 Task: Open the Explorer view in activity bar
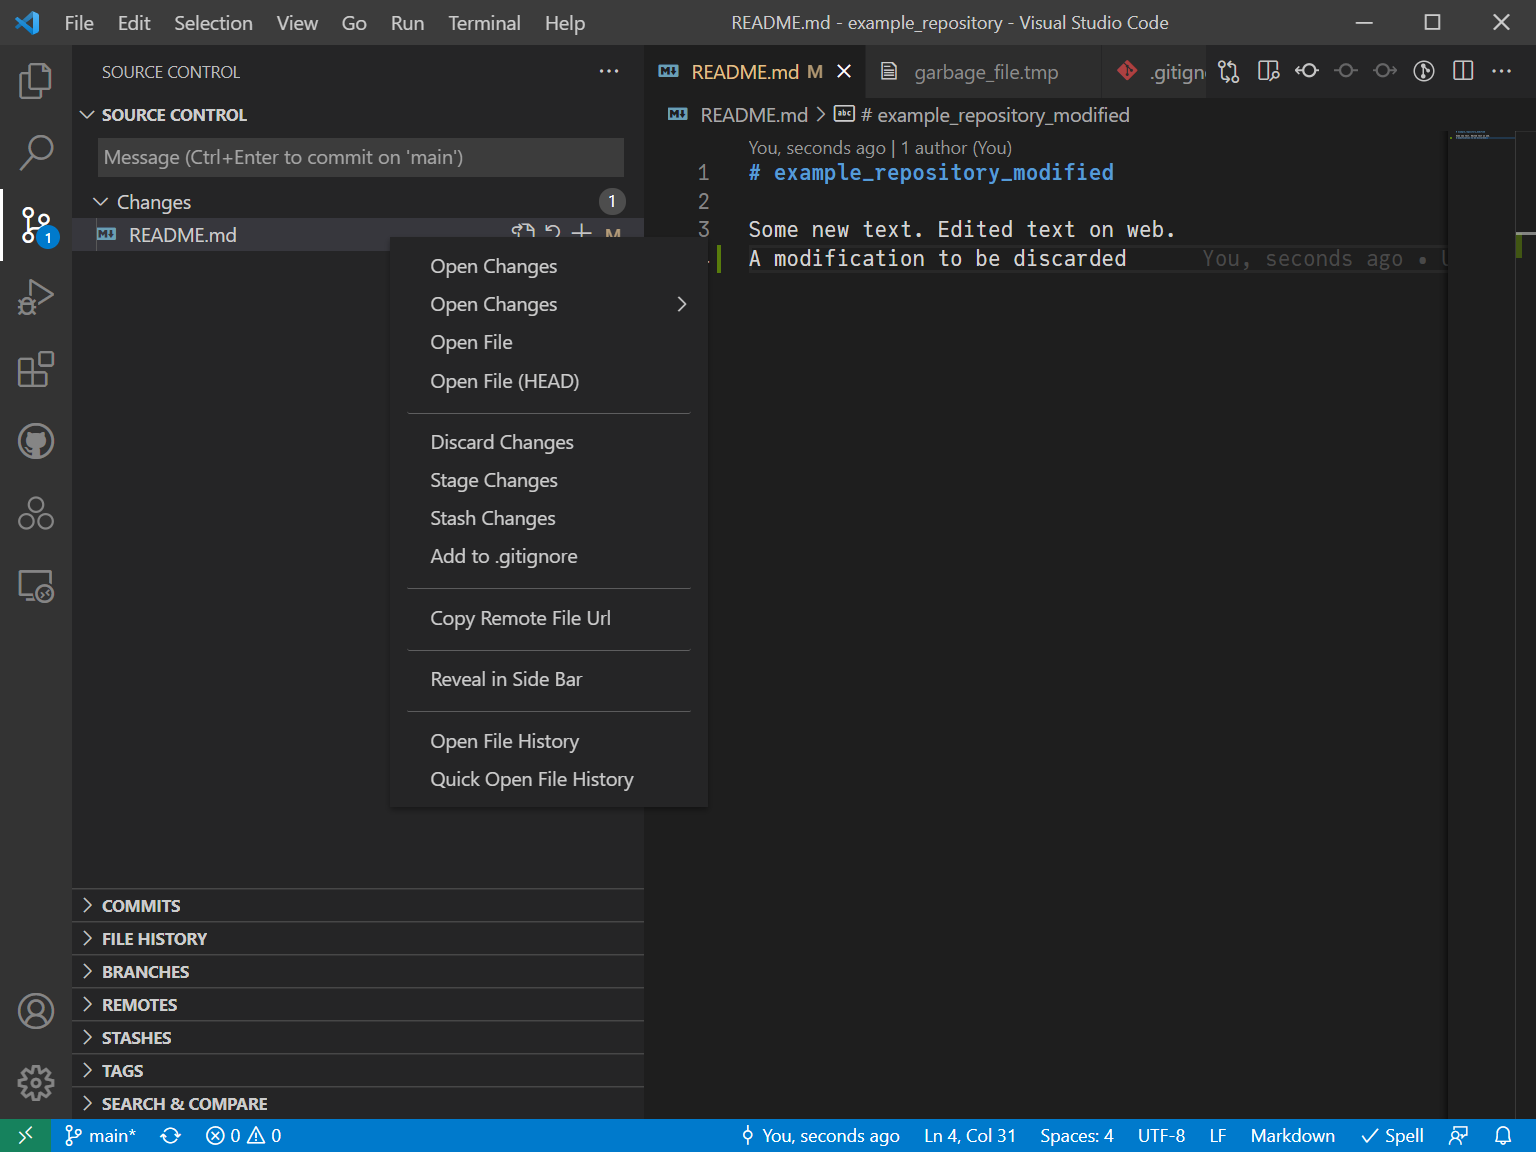point(35,81)
